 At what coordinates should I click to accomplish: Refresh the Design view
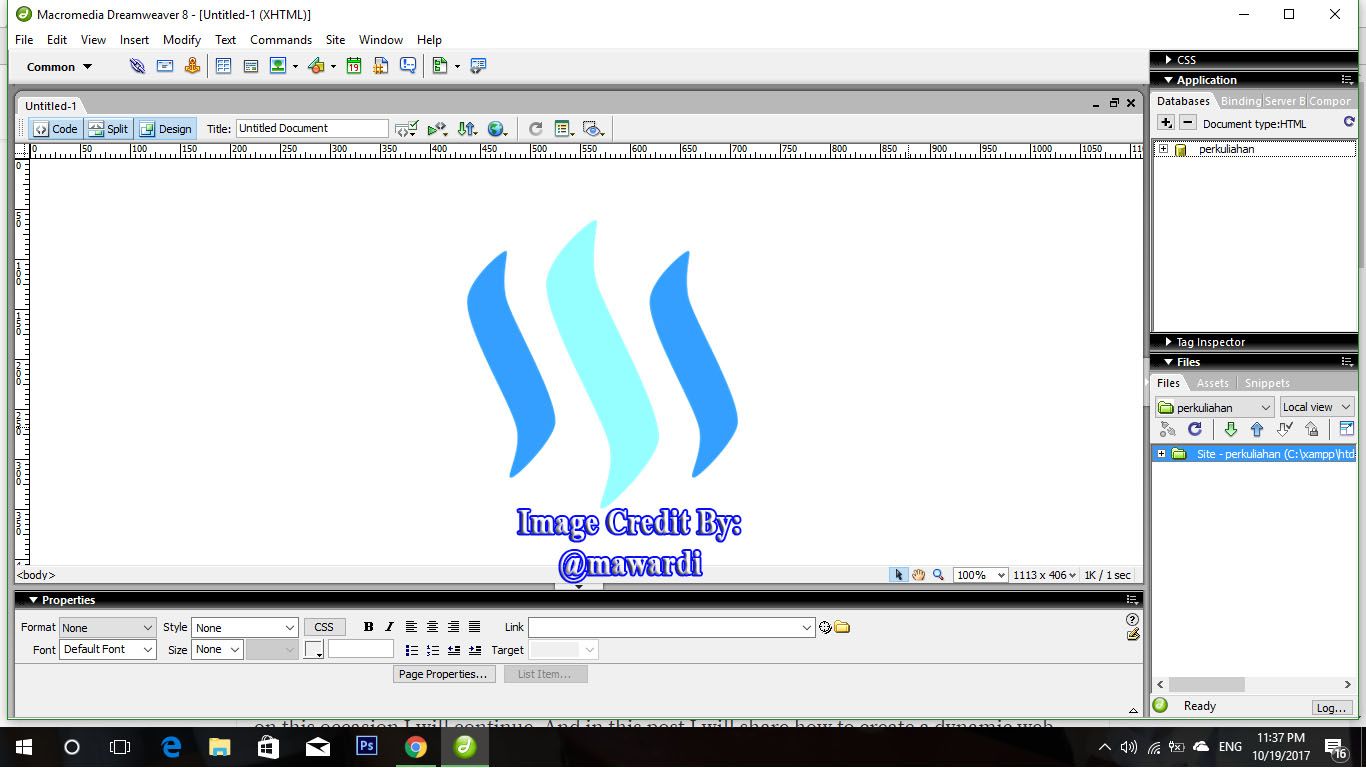point(535,129)
